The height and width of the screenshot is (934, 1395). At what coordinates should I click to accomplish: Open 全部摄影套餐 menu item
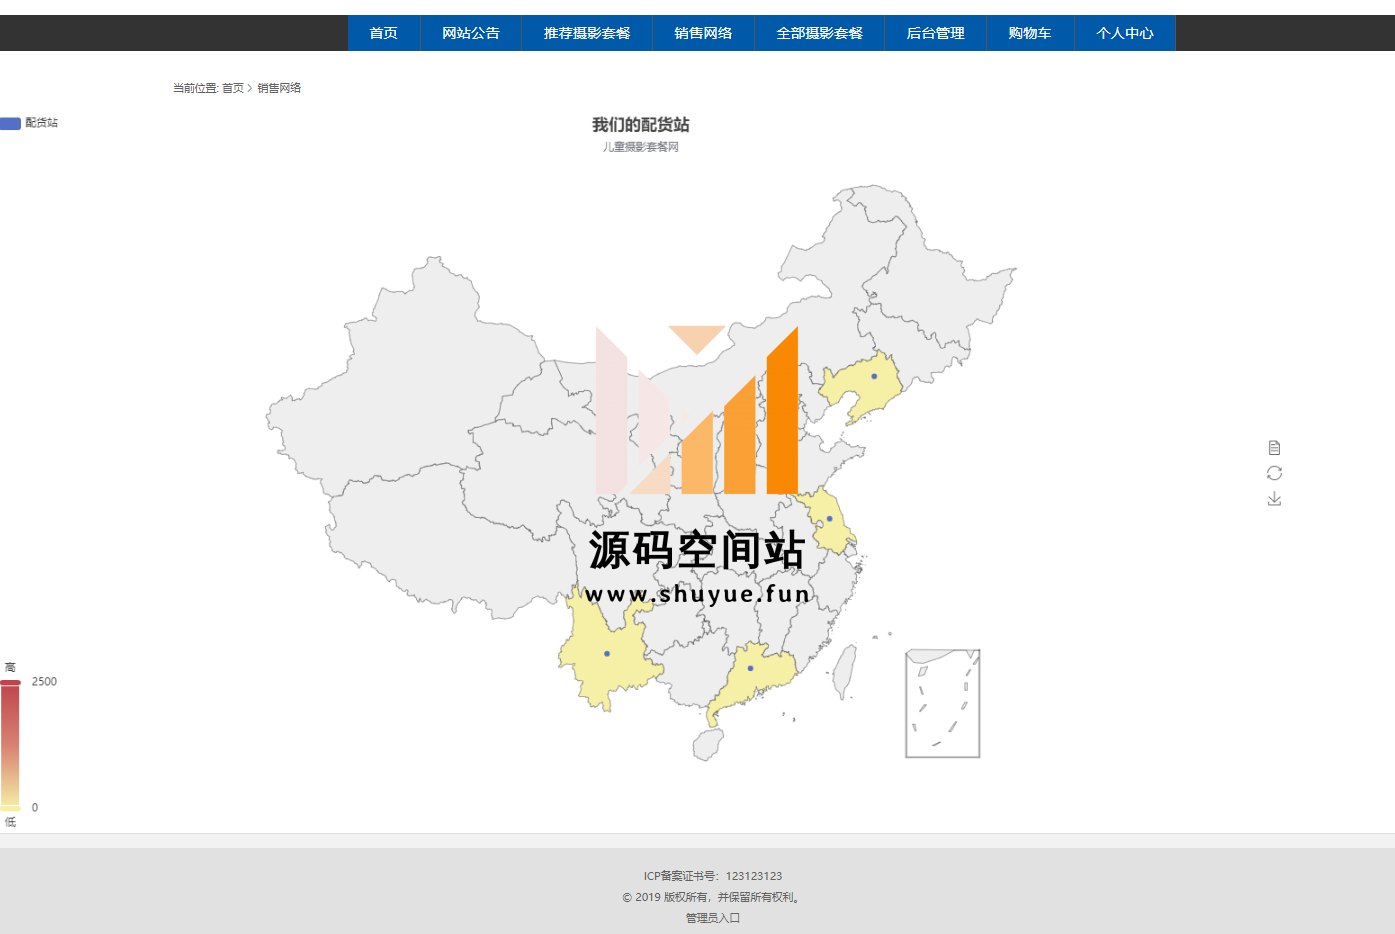pyautogui.click(x=819, y=33)
